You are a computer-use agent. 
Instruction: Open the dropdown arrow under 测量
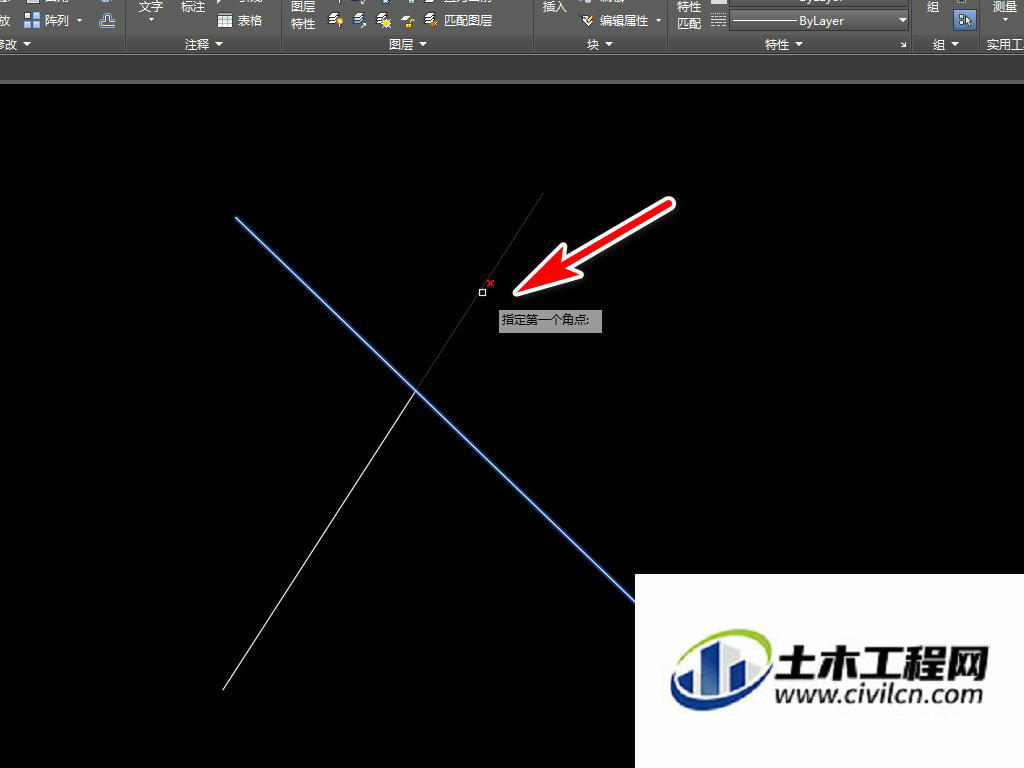tap(1004, 20)
